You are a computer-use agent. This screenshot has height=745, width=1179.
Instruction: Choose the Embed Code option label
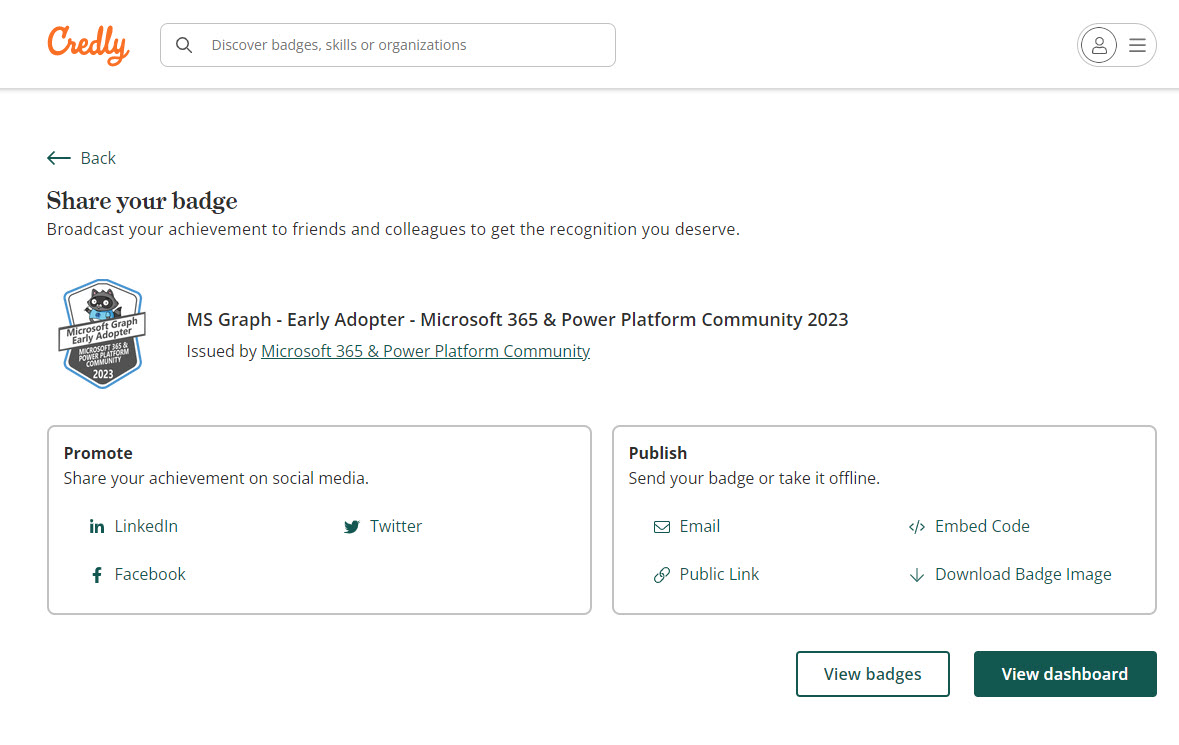[982, 526]
